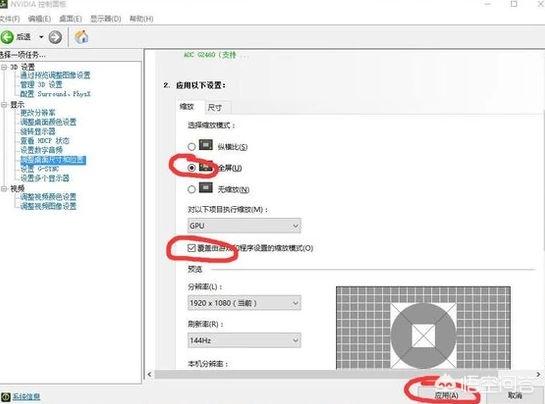Image resolution: width=545 pixels, height=404 pixels.
Task: Click the NVIDIA logo in title bar
Action: pos(3,5)
